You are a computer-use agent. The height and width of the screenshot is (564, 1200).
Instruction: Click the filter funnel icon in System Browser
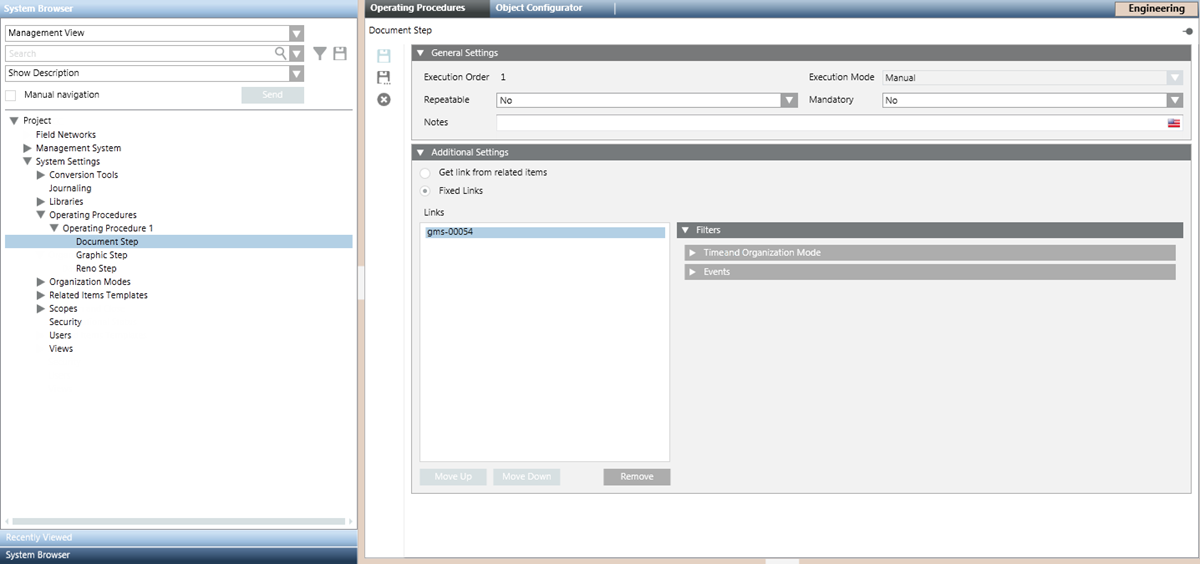320,53
